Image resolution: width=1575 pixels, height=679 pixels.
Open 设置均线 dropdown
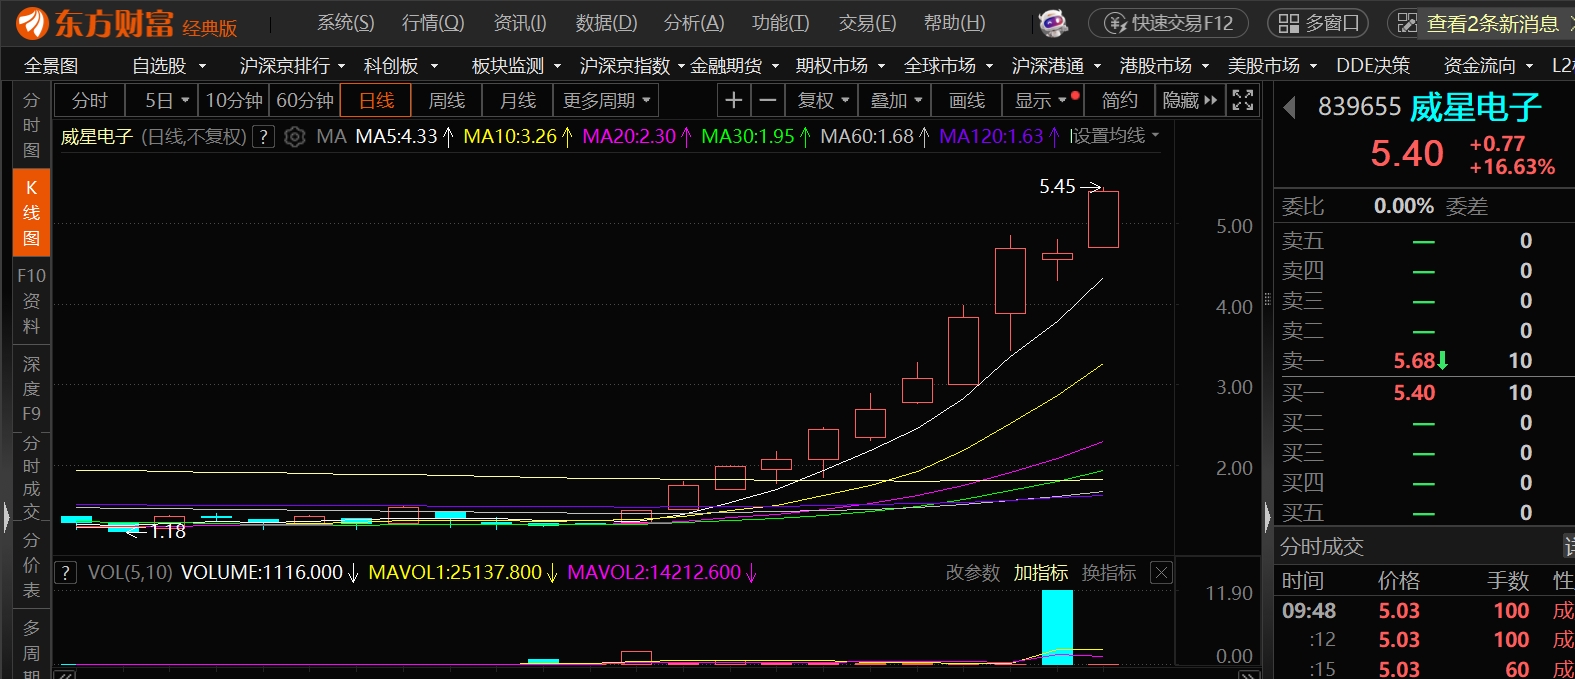coord(1117,136)
